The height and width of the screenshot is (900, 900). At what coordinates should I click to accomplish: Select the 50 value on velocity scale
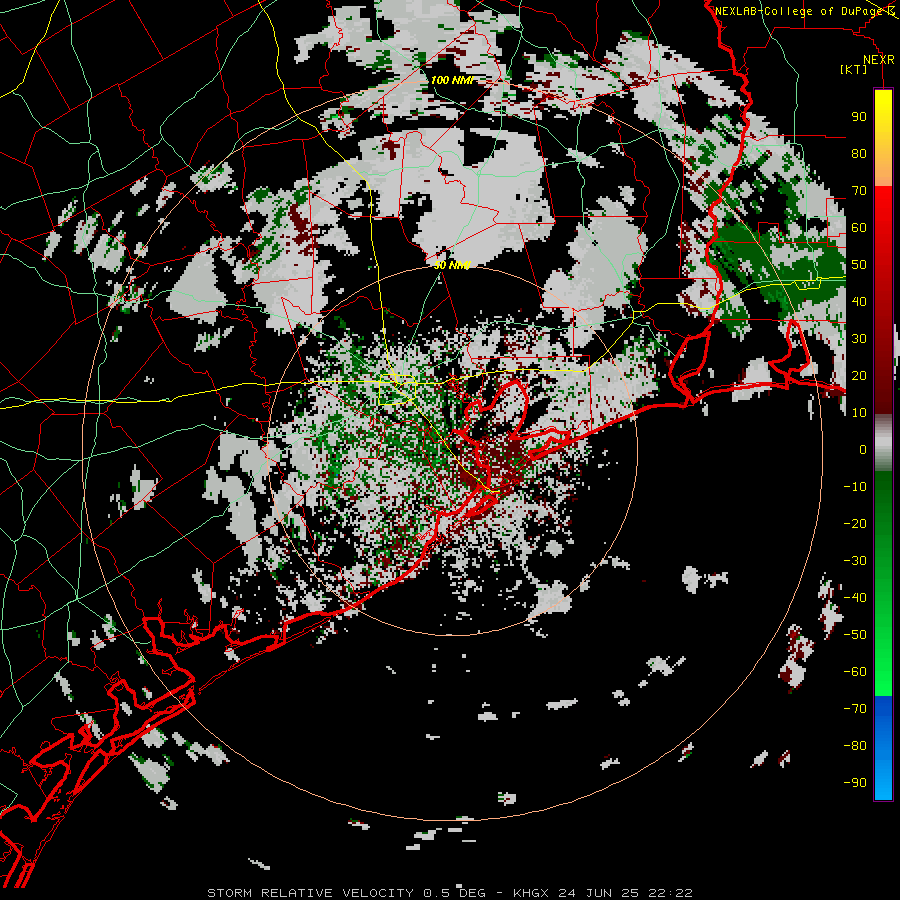point(859,265)
